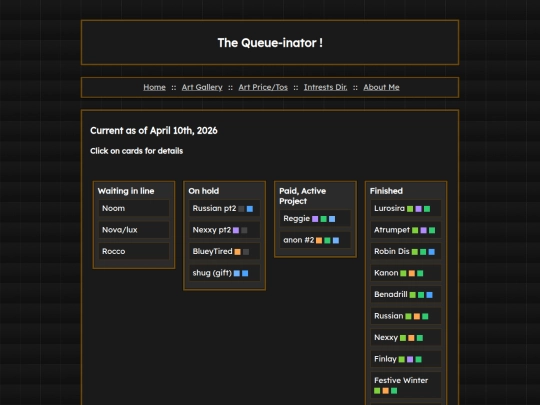Open the Finlay card
The width and height of the screenshot is (540, 405).
point(406,359)
